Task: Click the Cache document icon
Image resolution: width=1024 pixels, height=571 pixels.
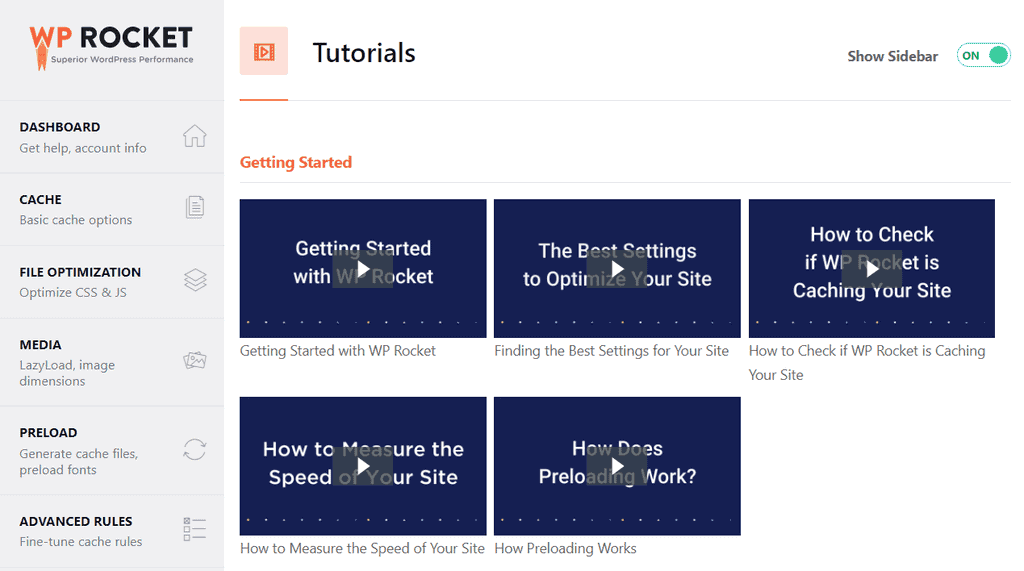Action: tap(195, 207)
